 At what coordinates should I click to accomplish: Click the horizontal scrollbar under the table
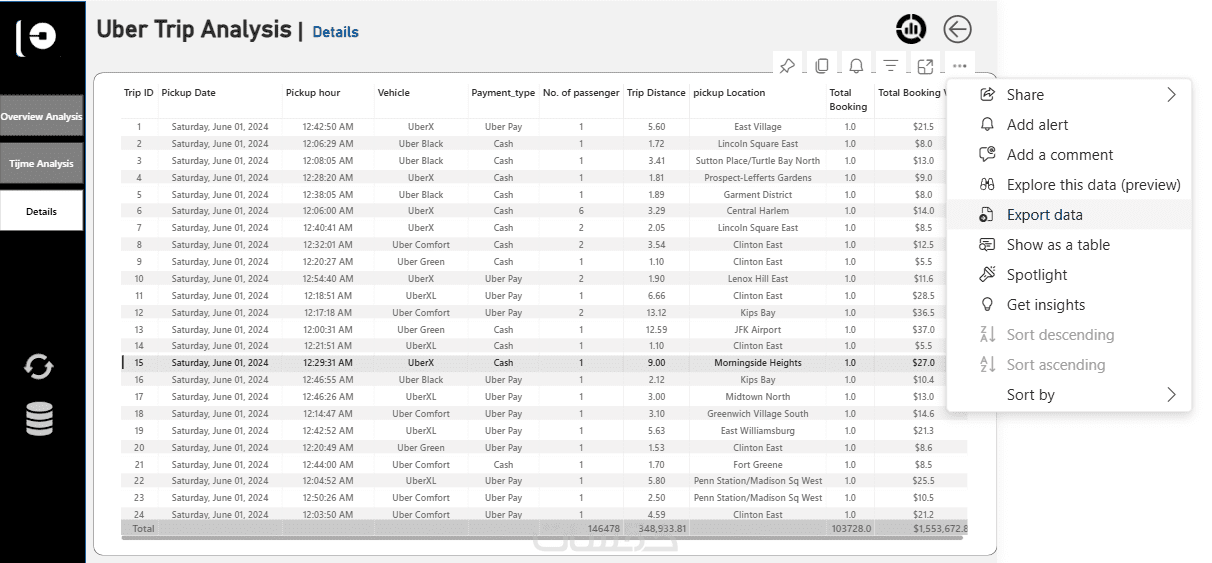[544, 537]
